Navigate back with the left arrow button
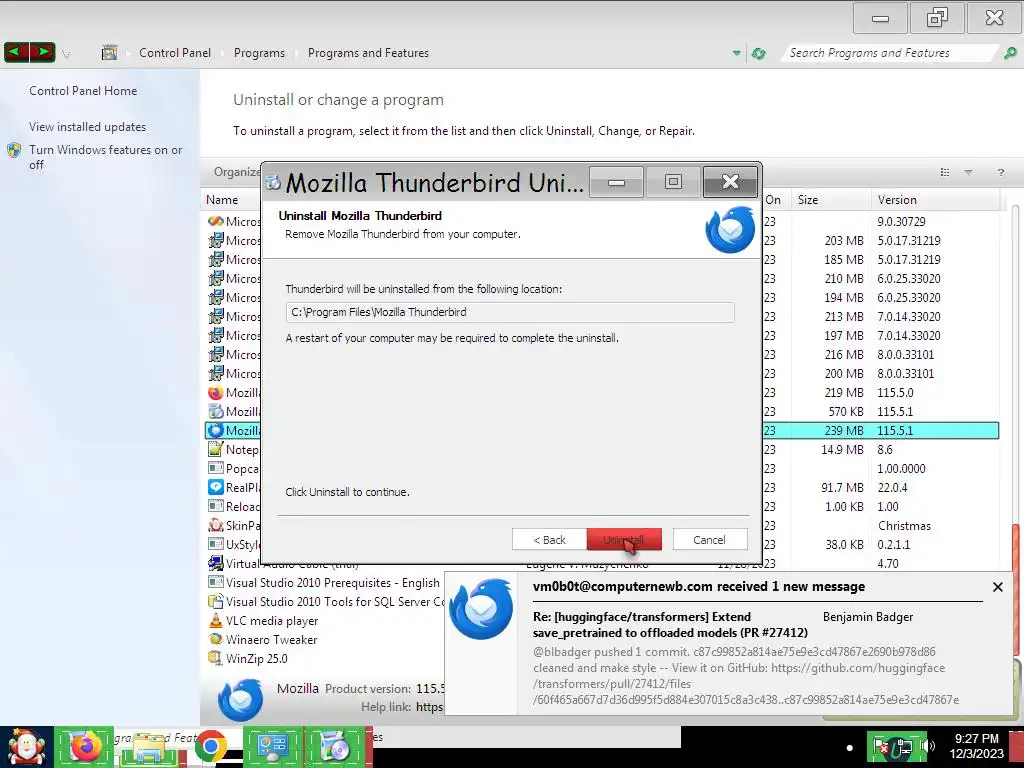Viewport: 1024px width, 768px height. click(x=16, y=52)
